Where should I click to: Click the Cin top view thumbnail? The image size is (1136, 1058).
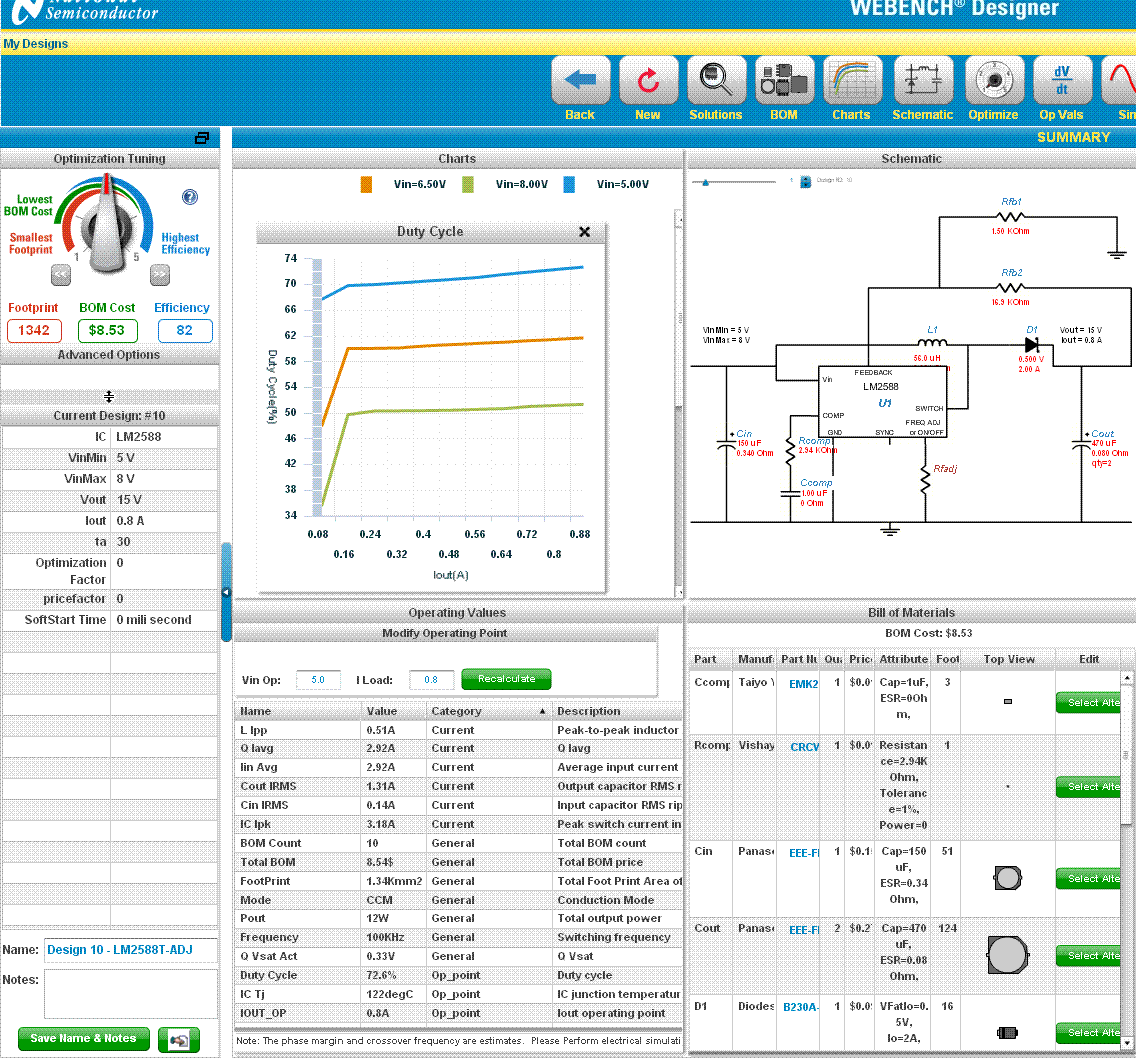pos(1008,878)
